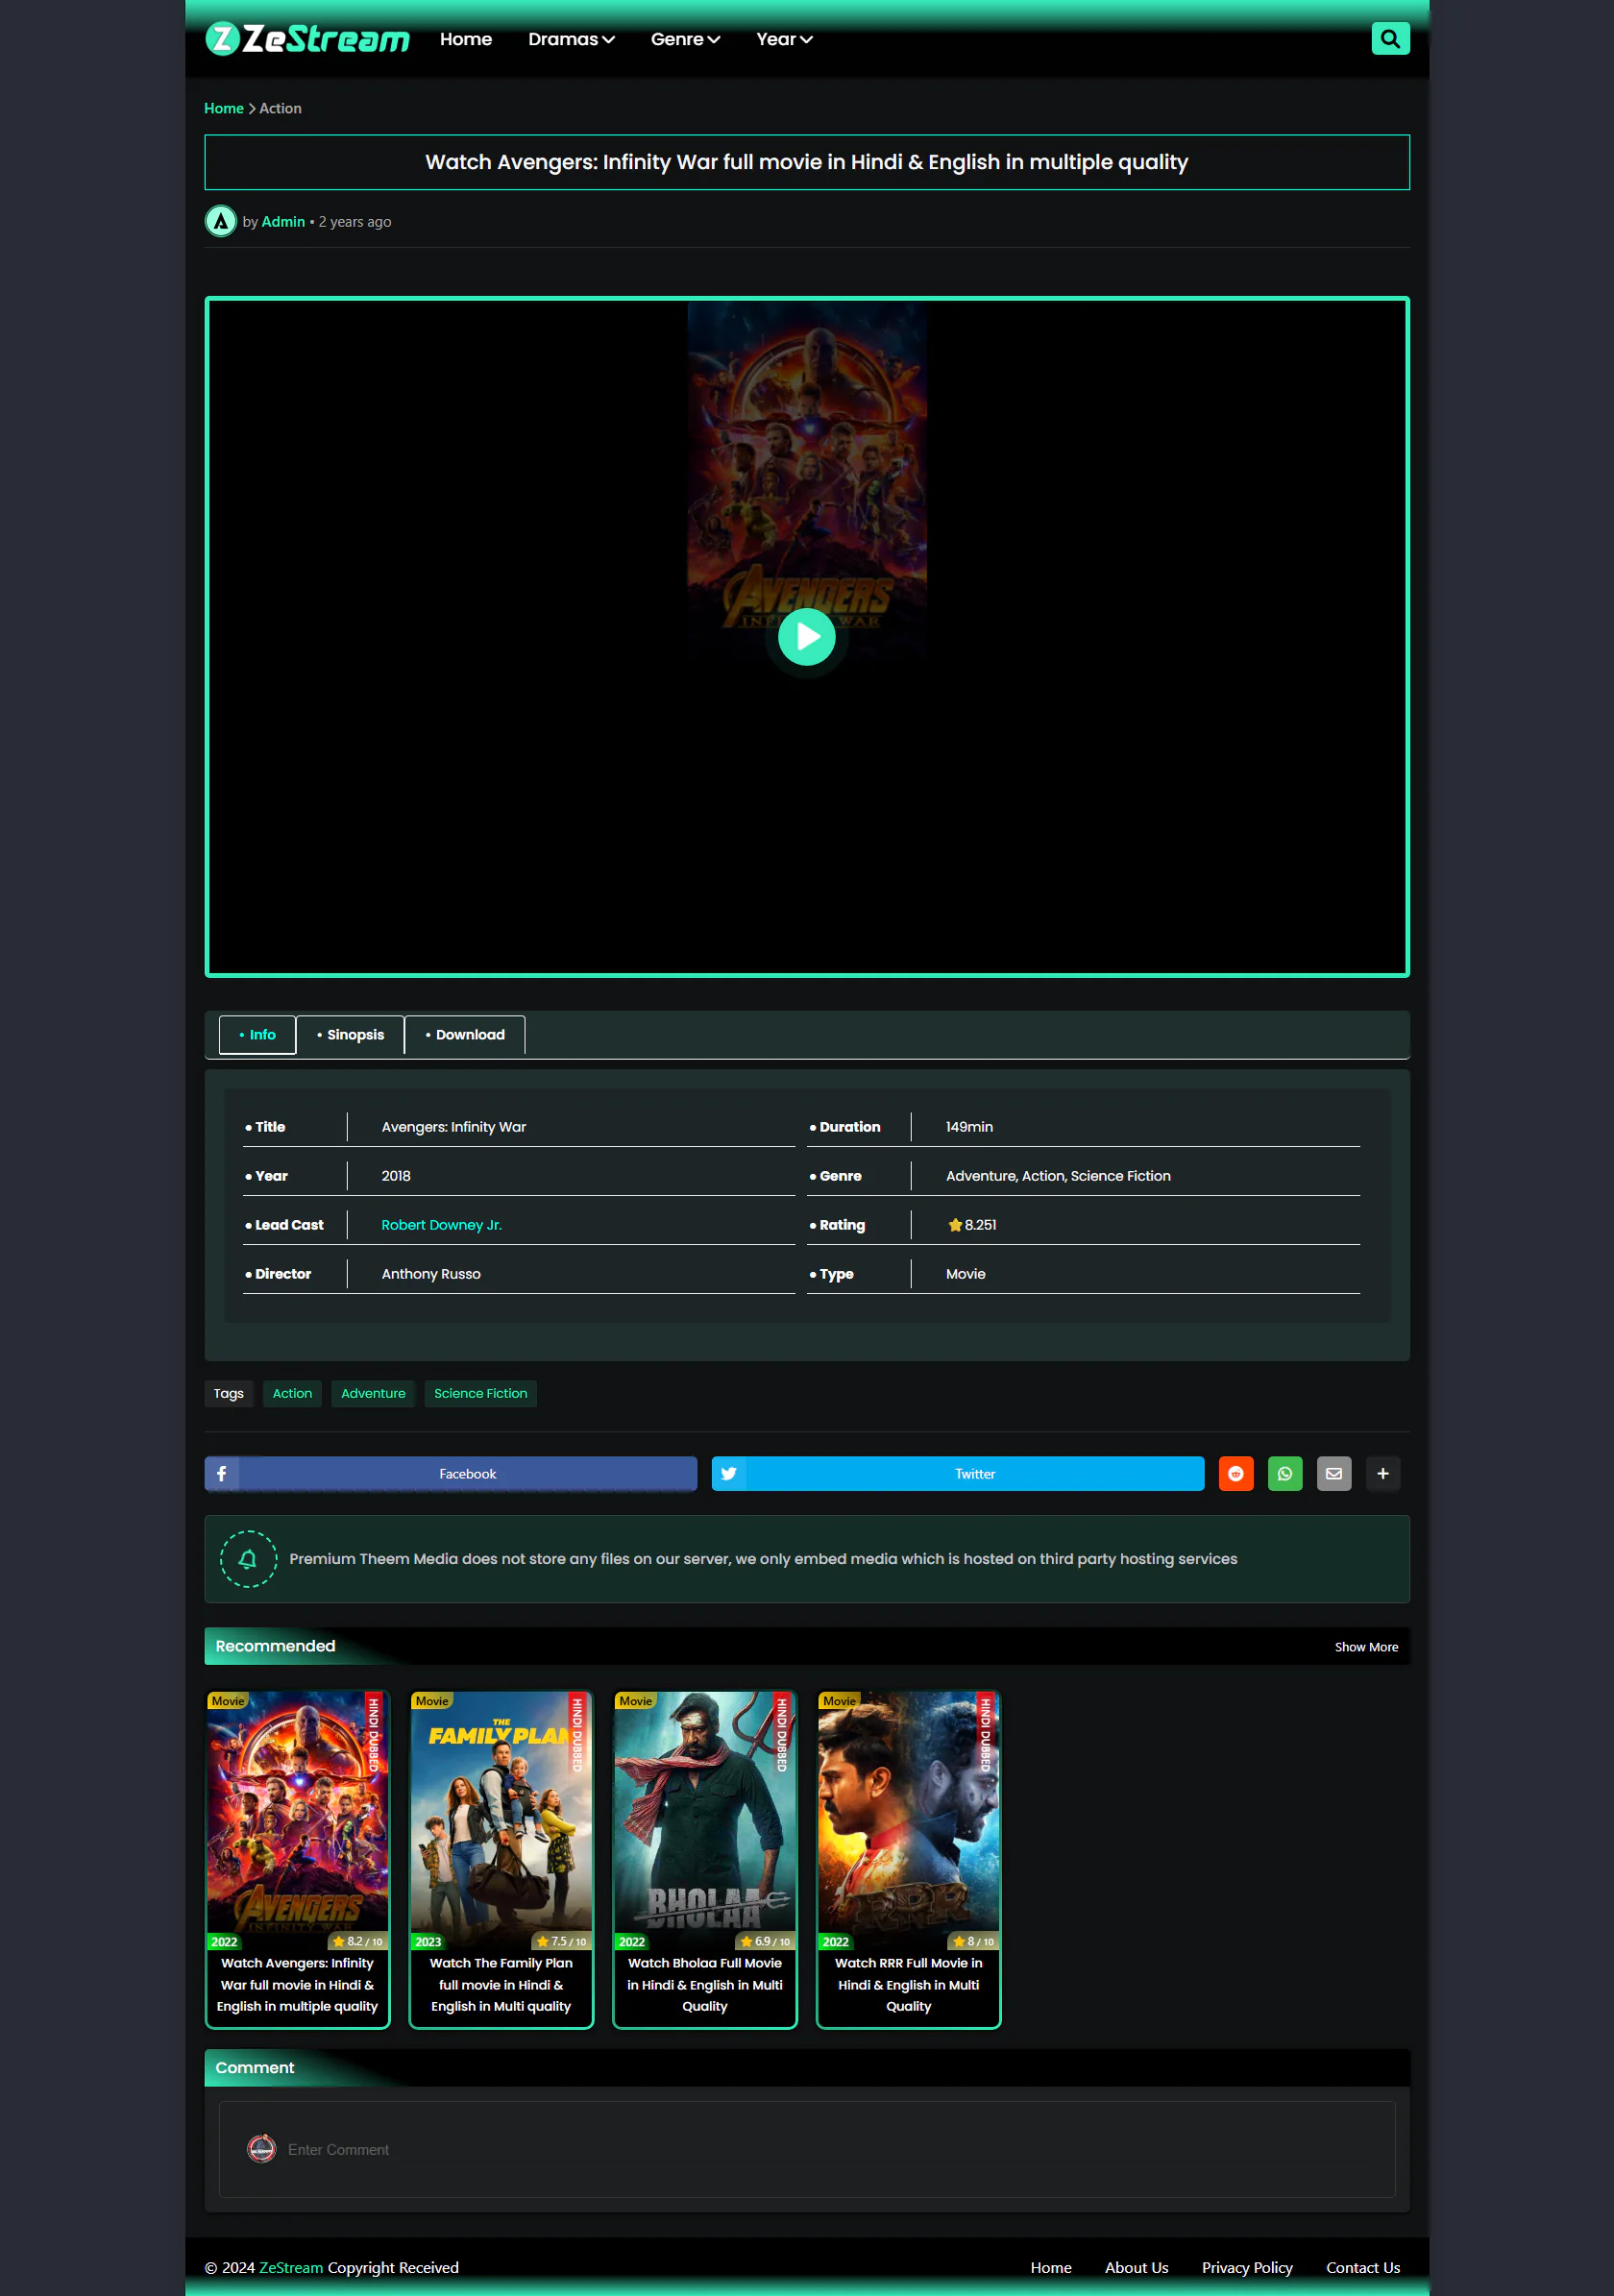Click the Enter Comment input field
Screen dimensions: 1614x2296
tap(806, 2149)
